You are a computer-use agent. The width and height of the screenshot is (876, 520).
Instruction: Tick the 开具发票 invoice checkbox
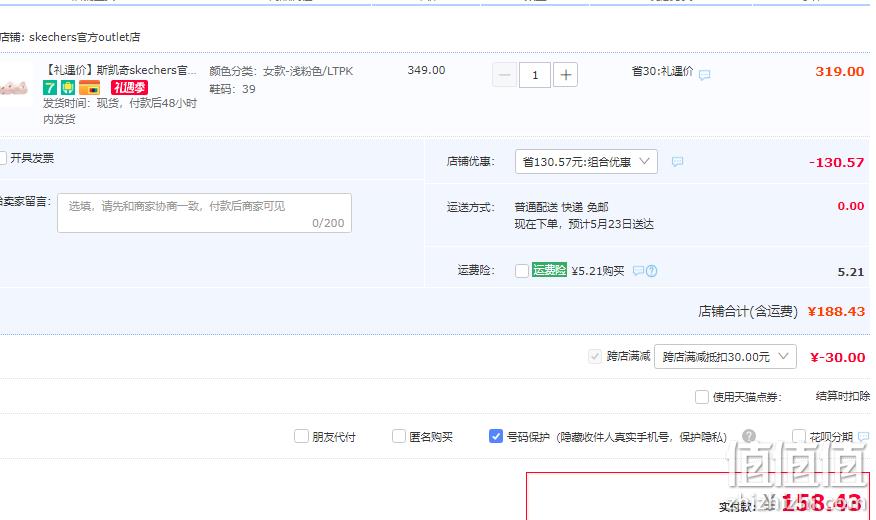(3, 158)
